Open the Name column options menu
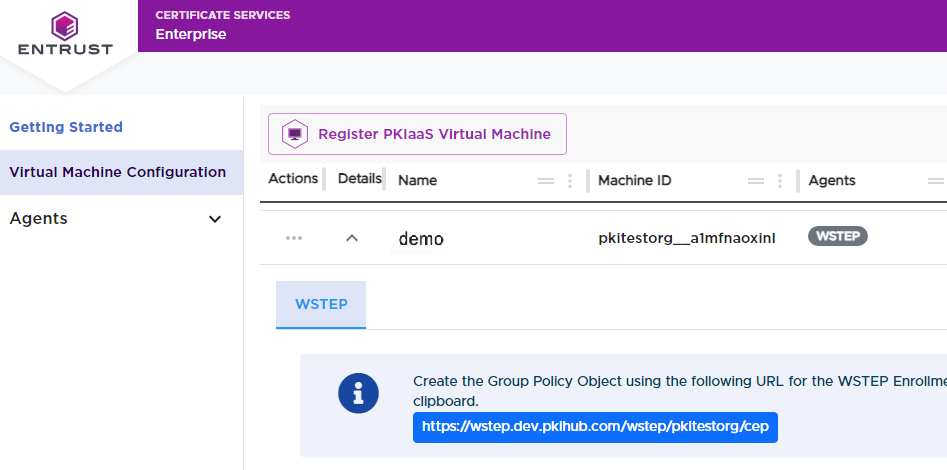Image resolution: width=947 pixels, height=470 pixels. click(570, 181)
